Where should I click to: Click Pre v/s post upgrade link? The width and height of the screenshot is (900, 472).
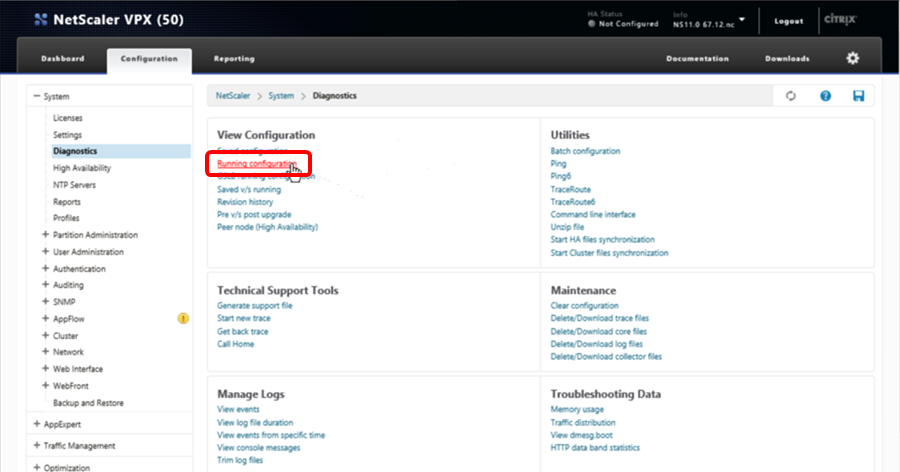(254, 215)
